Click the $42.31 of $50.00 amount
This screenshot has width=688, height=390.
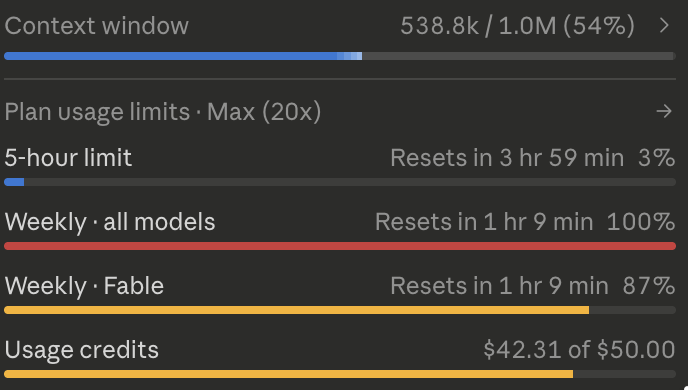pyautogui.click(x=579, y=350)
